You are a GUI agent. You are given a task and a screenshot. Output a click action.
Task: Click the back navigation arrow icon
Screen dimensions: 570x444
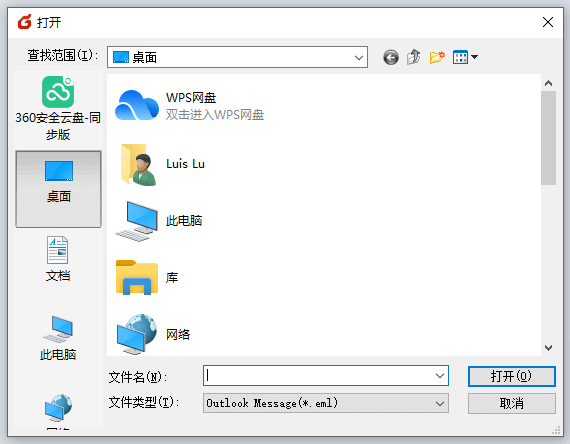tap(391, 57)
